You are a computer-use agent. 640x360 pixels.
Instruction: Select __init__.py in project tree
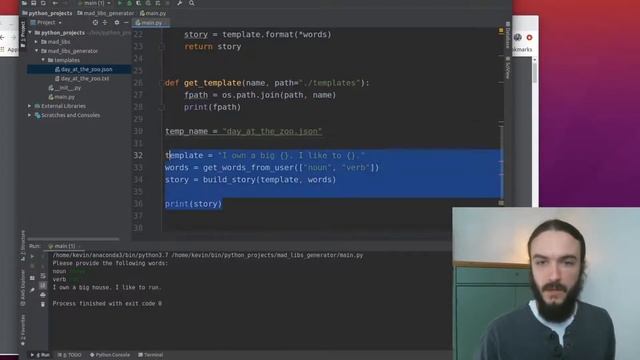pyautogui.click(x=64, y=88)
